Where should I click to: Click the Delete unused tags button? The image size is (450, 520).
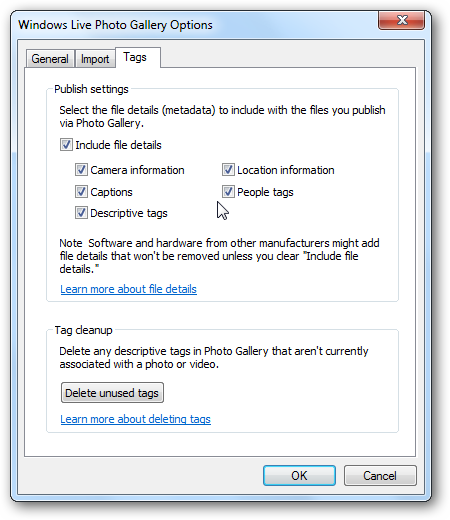pos(112,393)
